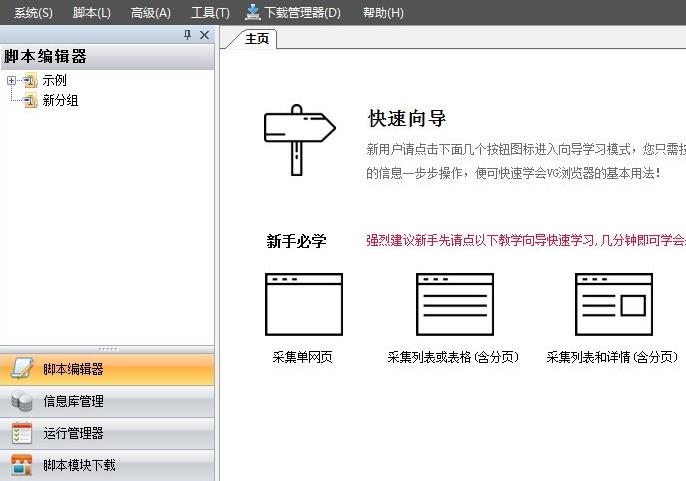Open the 高级(A) menu
The image size is (686, 481).
click(151, 13)
